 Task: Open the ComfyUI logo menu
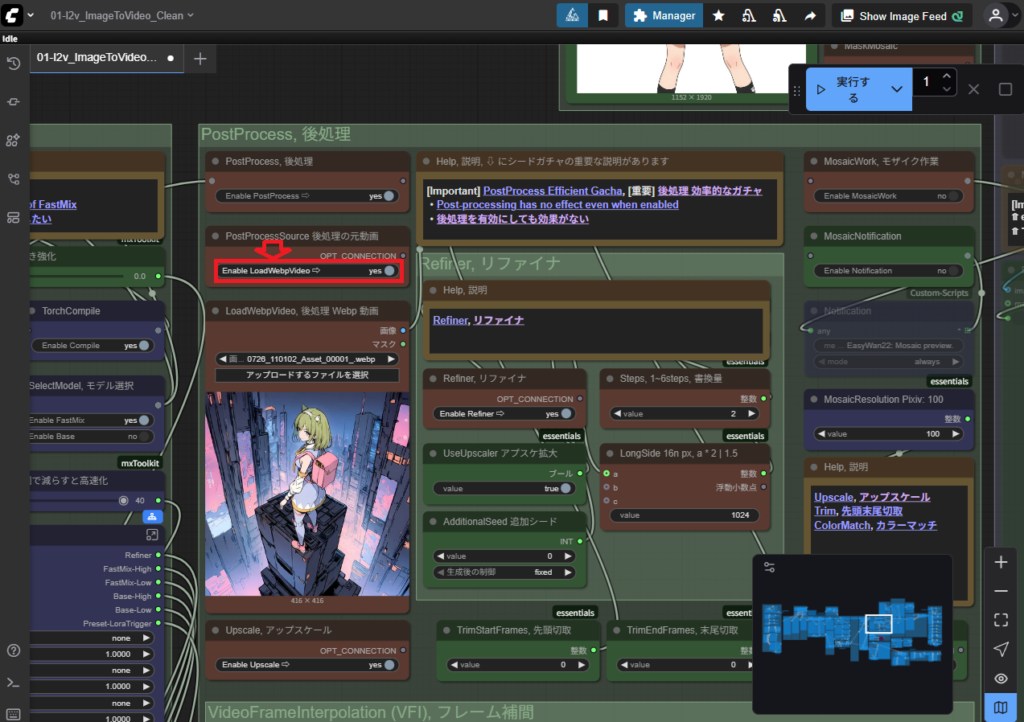[x=12, y=14]
